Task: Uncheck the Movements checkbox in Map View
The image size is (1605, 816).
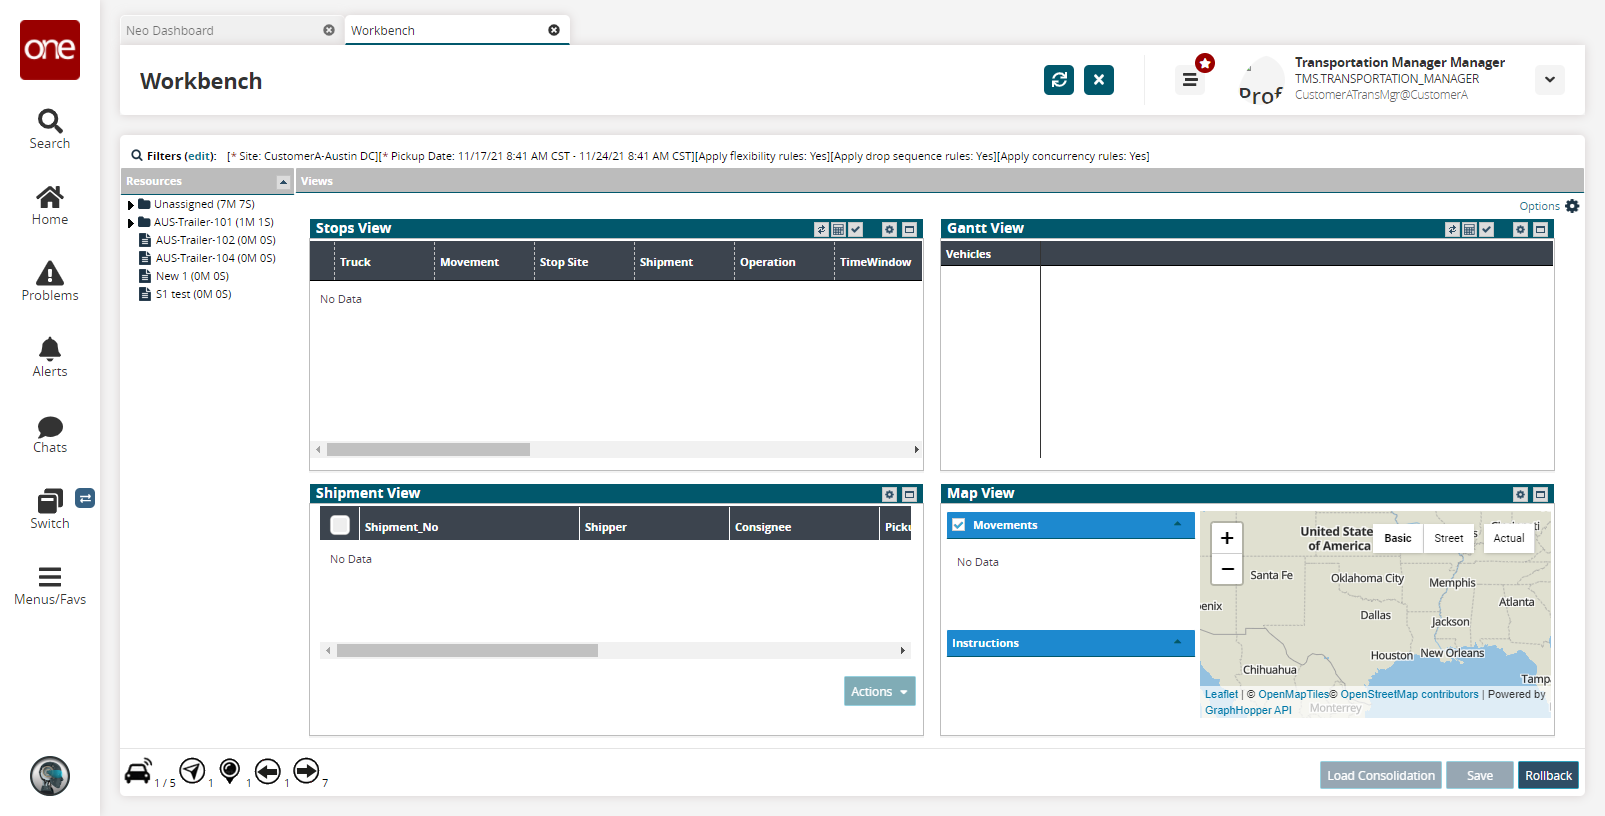Action: coord(959,525)
